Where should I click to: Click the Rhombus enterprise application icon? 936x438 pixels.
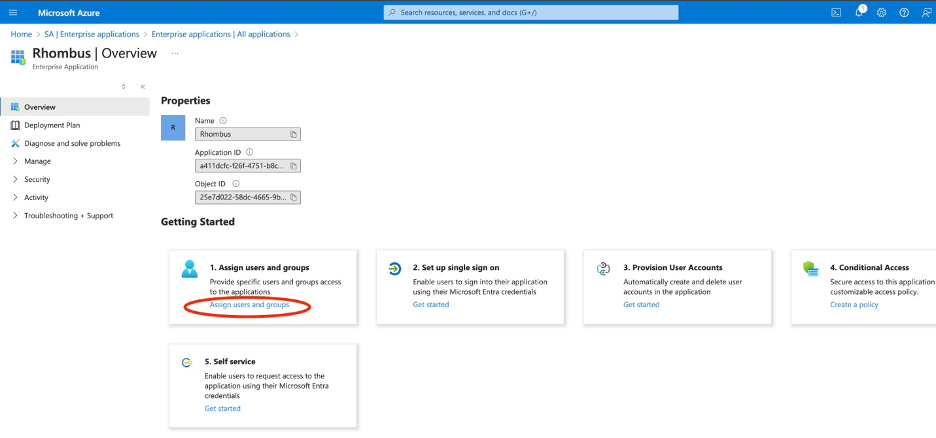pos(18,57)
